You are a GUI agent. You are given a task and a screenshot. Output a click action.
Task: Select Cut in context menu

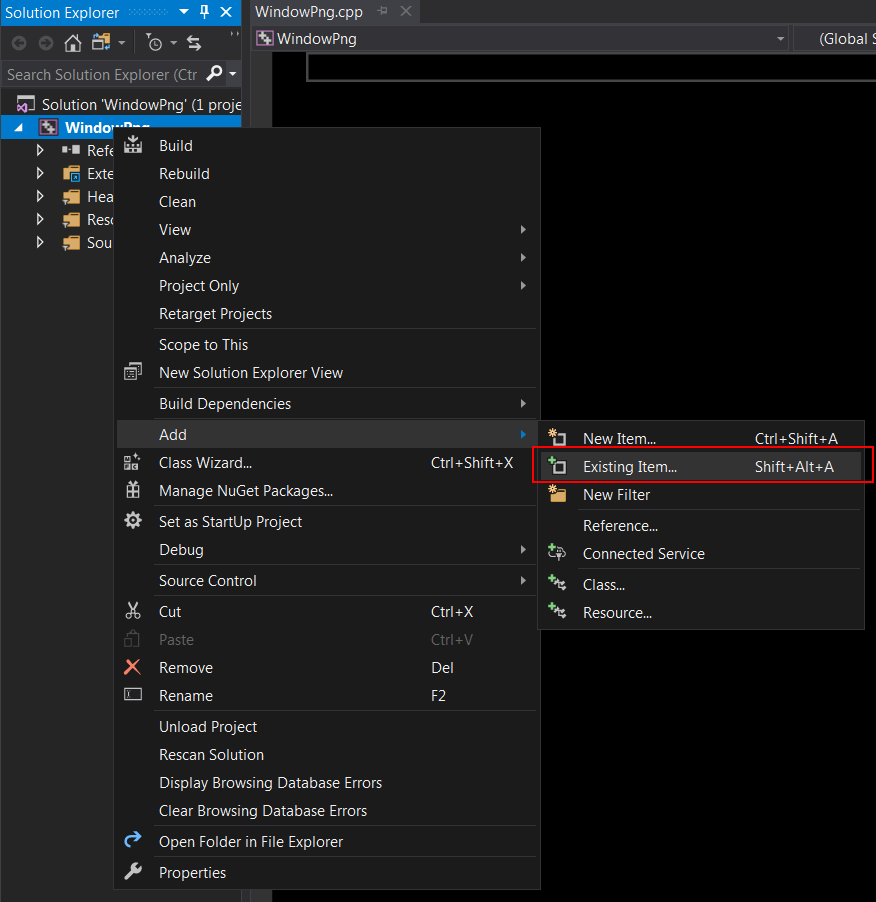pyautogui.click(x=327, y=611)
